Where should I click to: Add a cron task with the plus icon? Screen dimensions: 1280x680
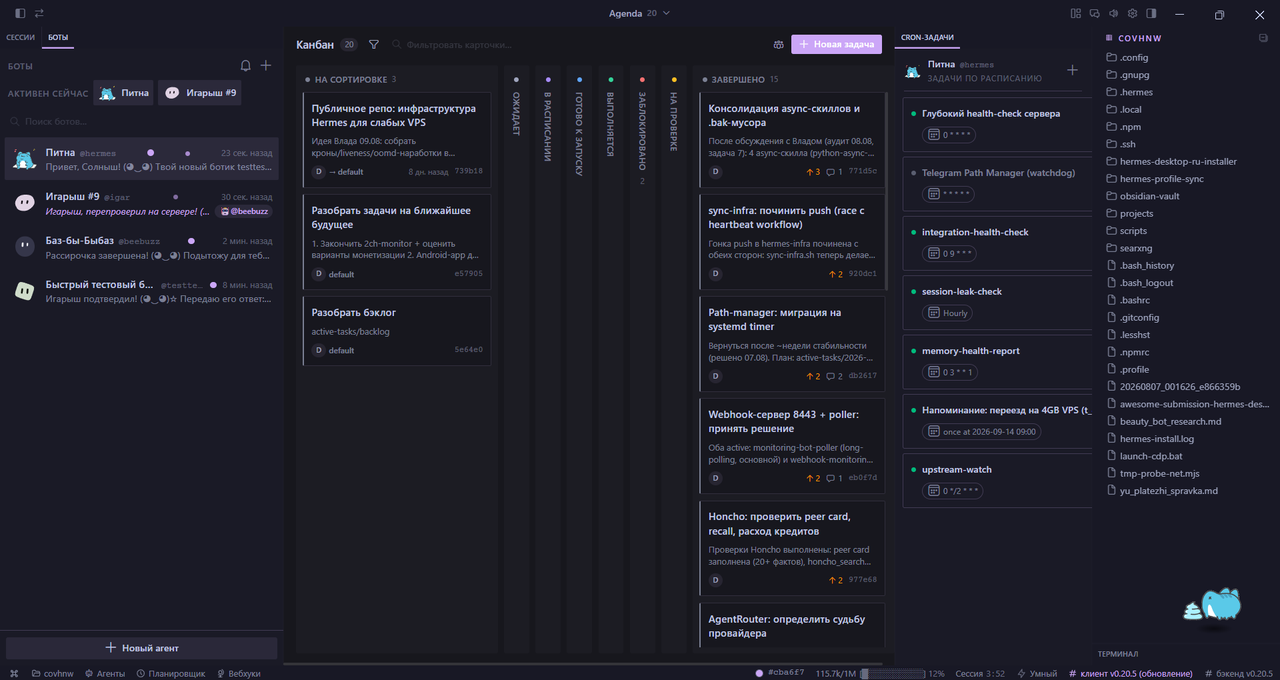pos(1073,70)
